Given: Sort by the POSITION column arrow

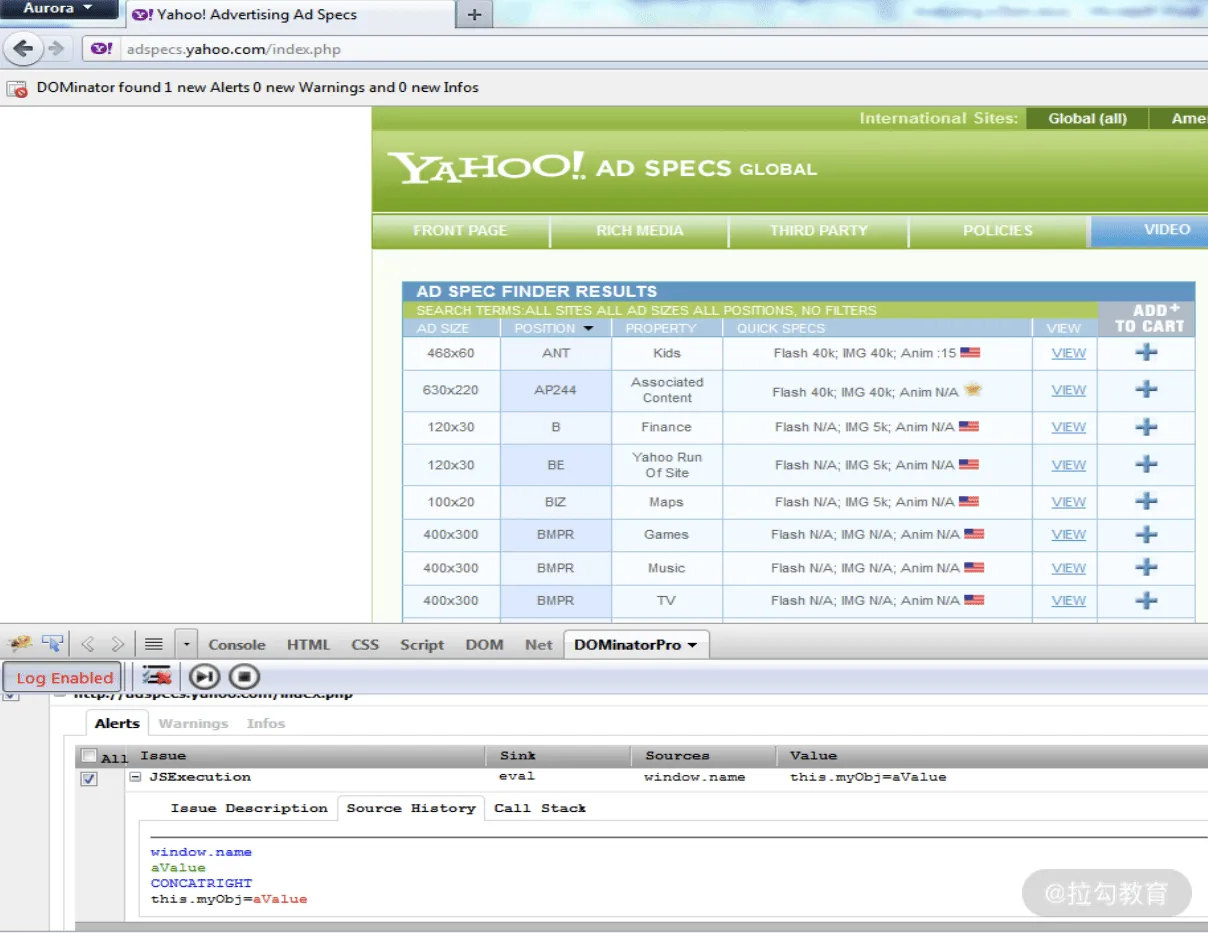Looking at the screenshot, I should [x=588, y=328].
